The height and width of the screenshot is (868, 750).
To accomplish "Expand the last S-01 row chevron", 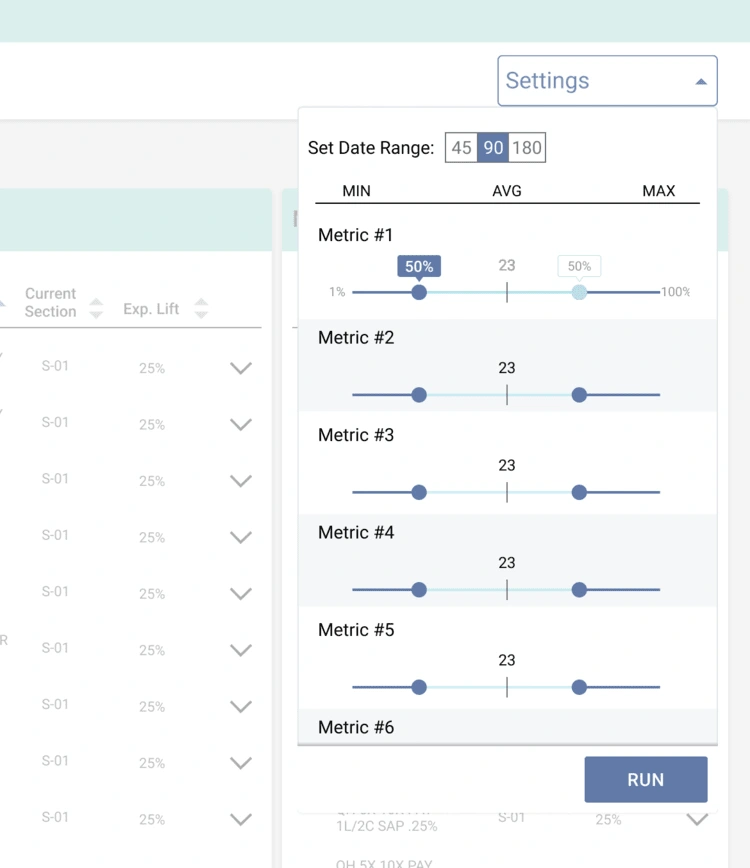I will 240,819.
